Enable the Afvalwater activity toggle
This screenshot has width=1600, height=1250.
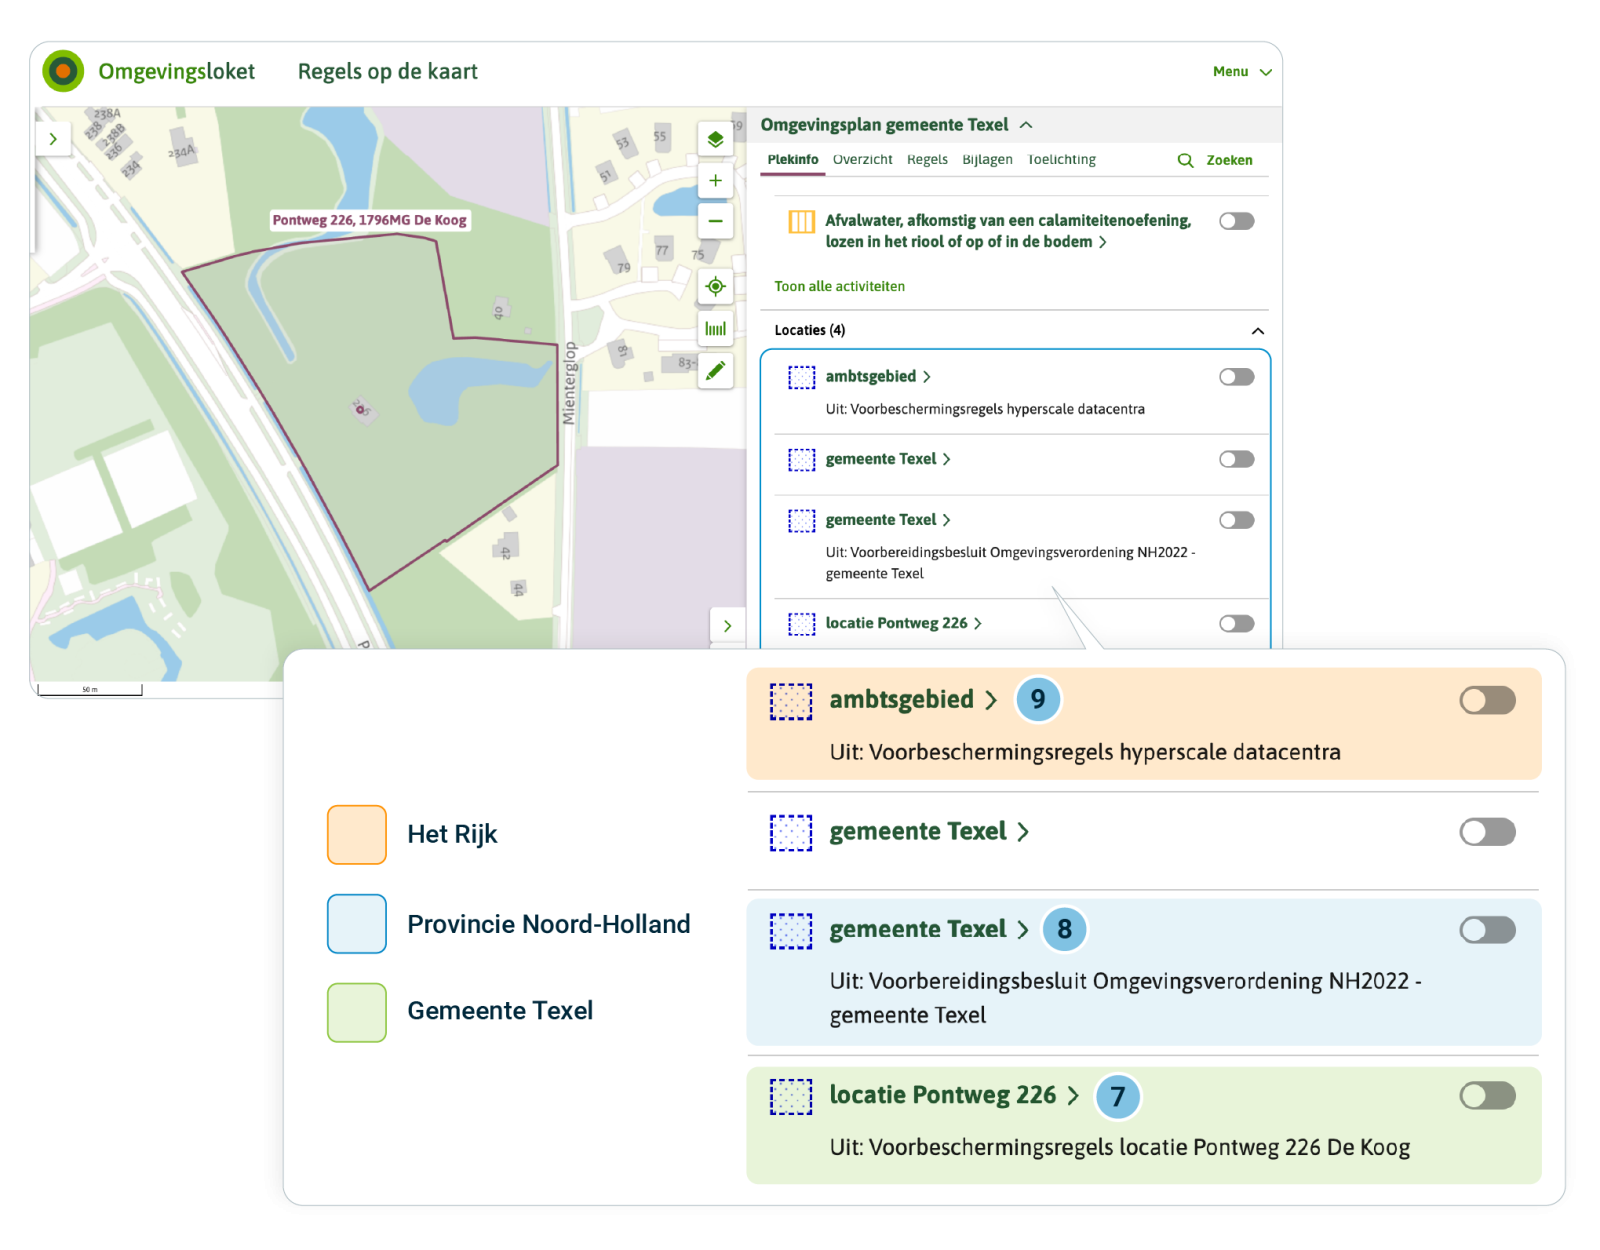(x=1237, y=220)
